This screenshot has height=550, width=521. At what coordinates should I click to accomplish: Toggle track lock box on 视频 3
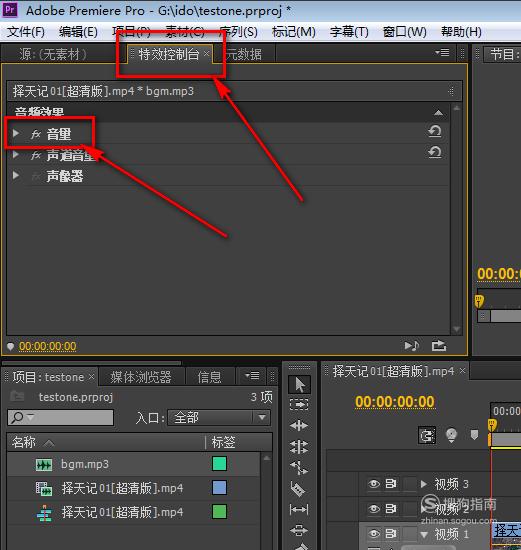(409, 484)
